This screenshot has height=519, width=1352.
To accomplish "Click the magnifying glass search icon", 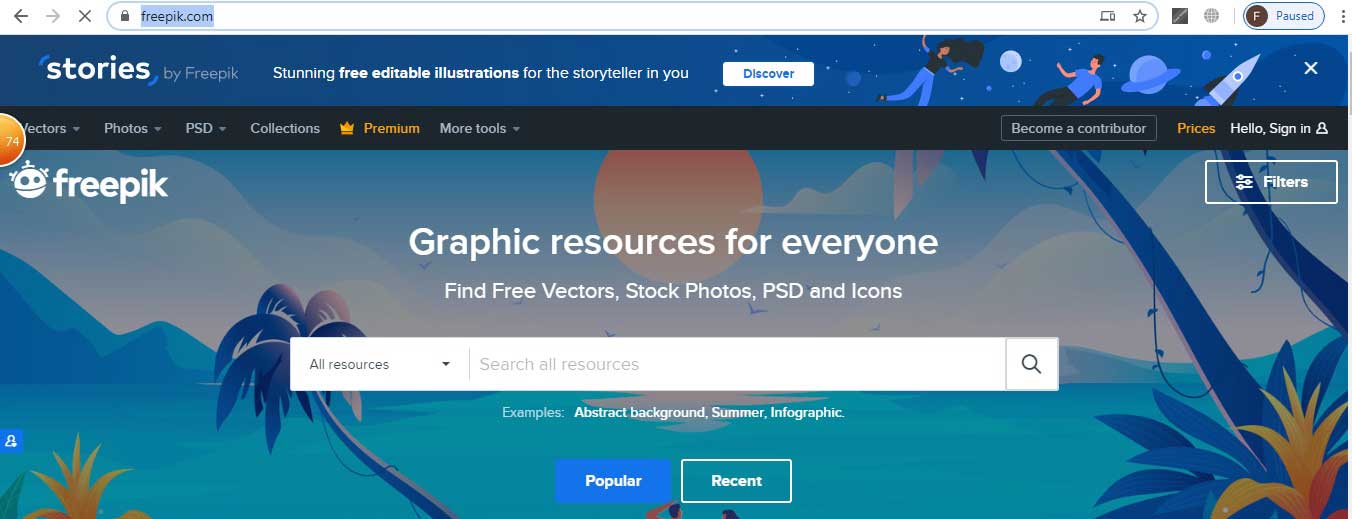I will 1031,364.
